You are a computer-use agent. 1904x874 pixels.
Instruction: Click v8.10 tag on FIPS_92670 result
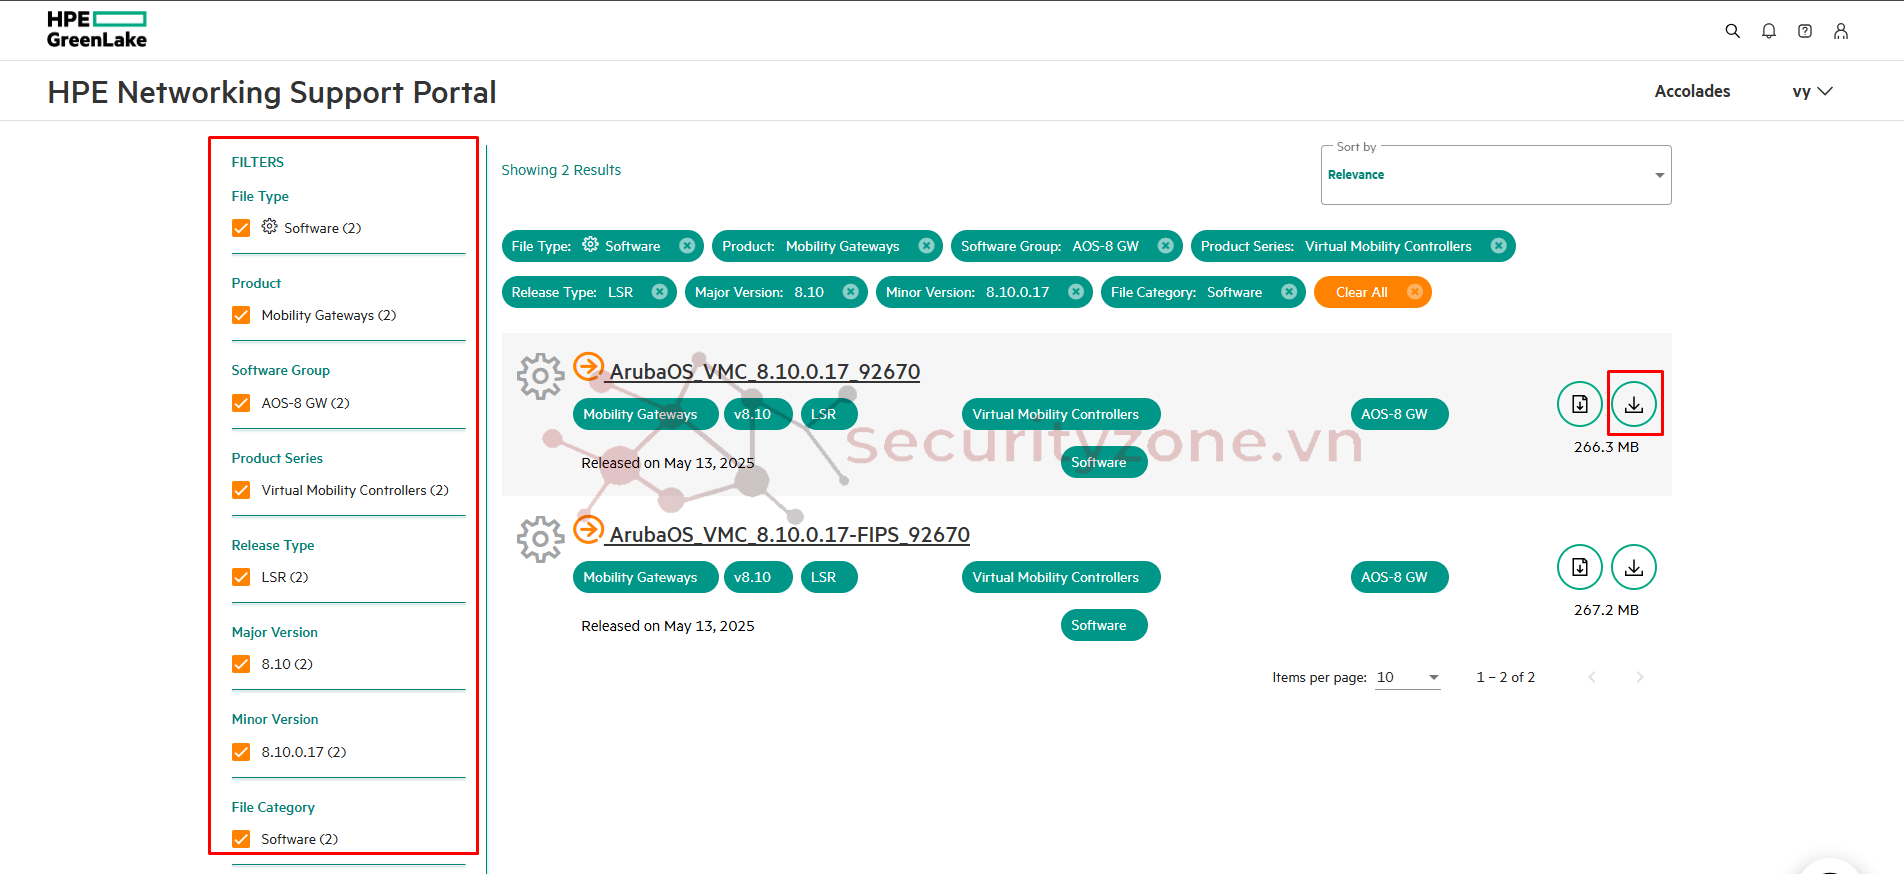[758, 577]
